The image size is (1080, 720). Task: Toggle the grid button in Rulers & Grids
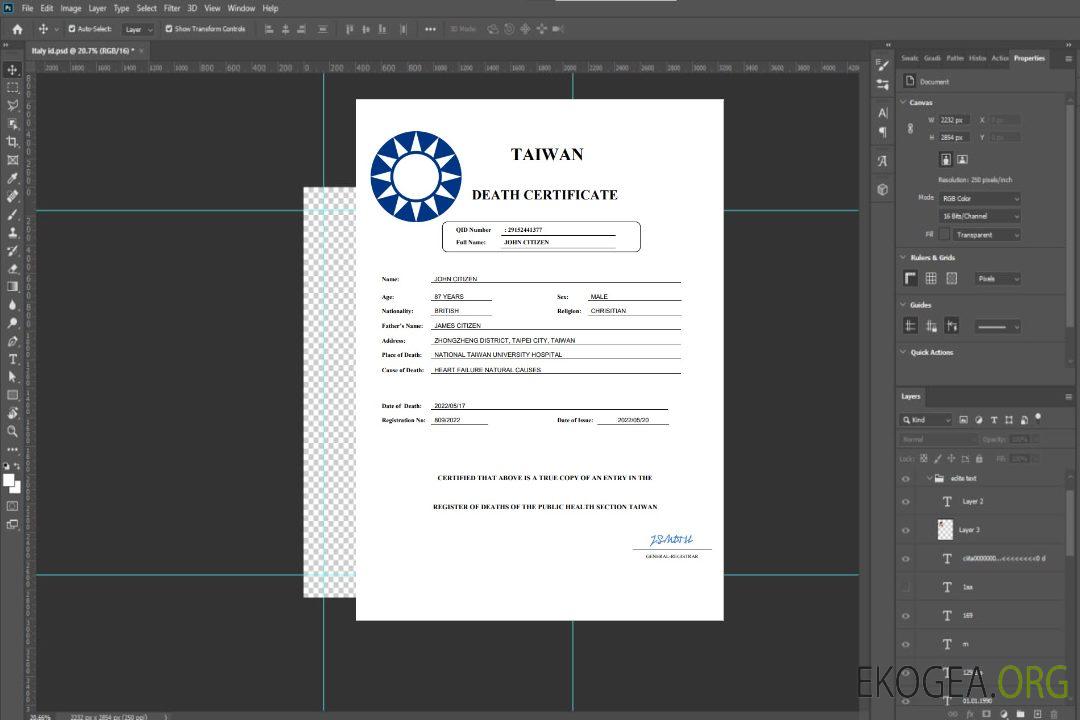click(x=931, y=278)
